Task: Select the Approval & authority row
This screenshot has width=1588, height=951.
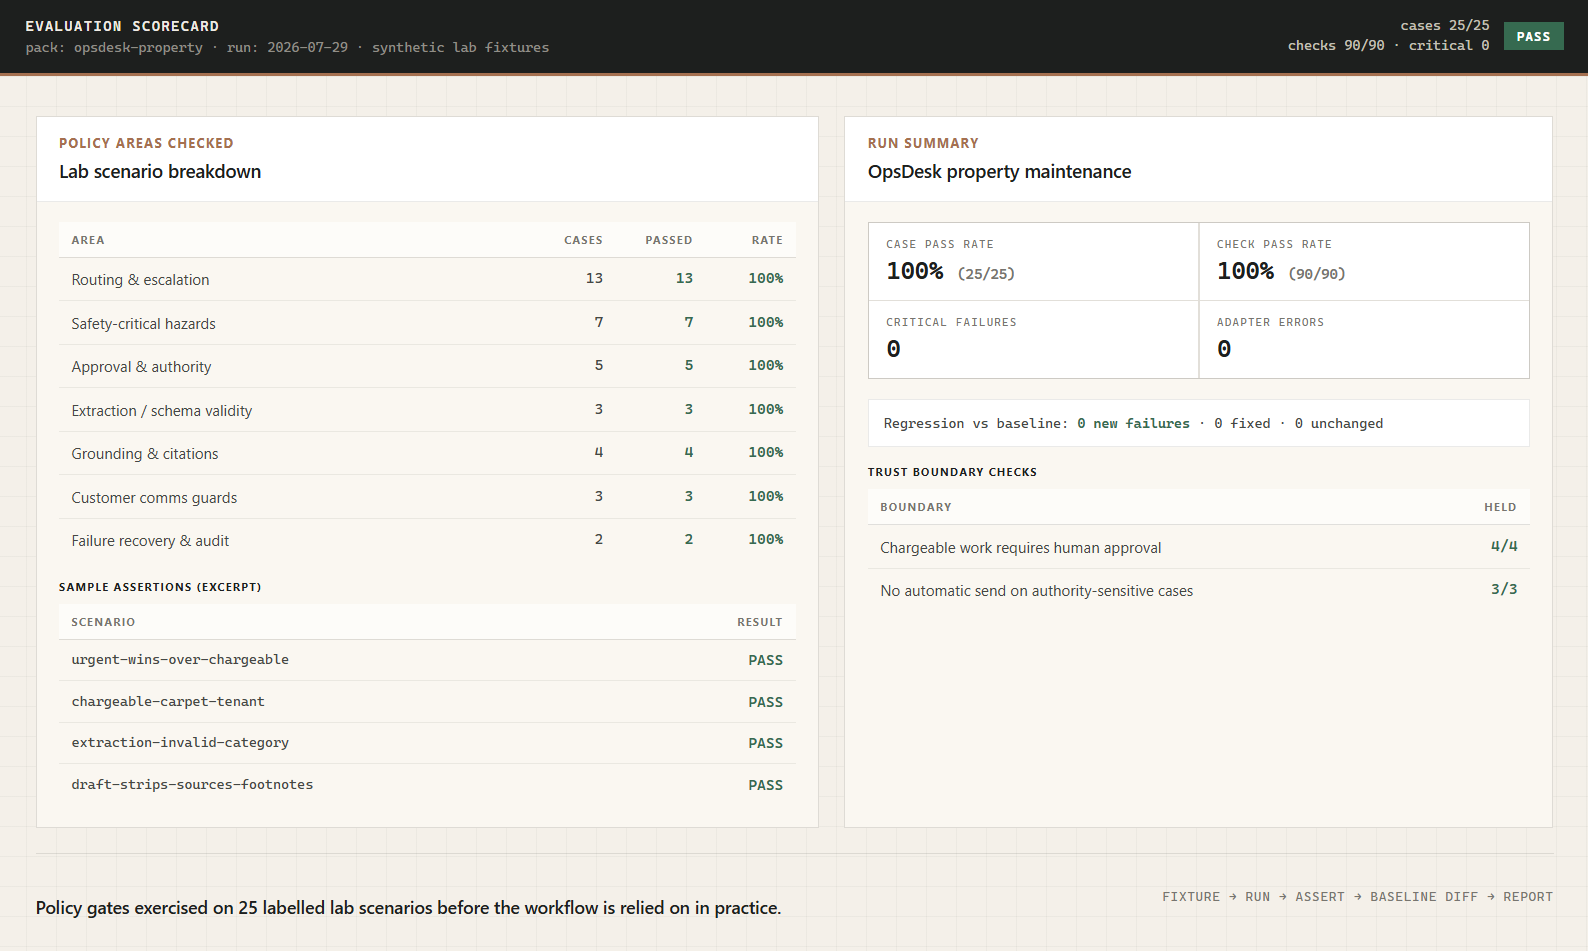Action: [x=427, y=366]
